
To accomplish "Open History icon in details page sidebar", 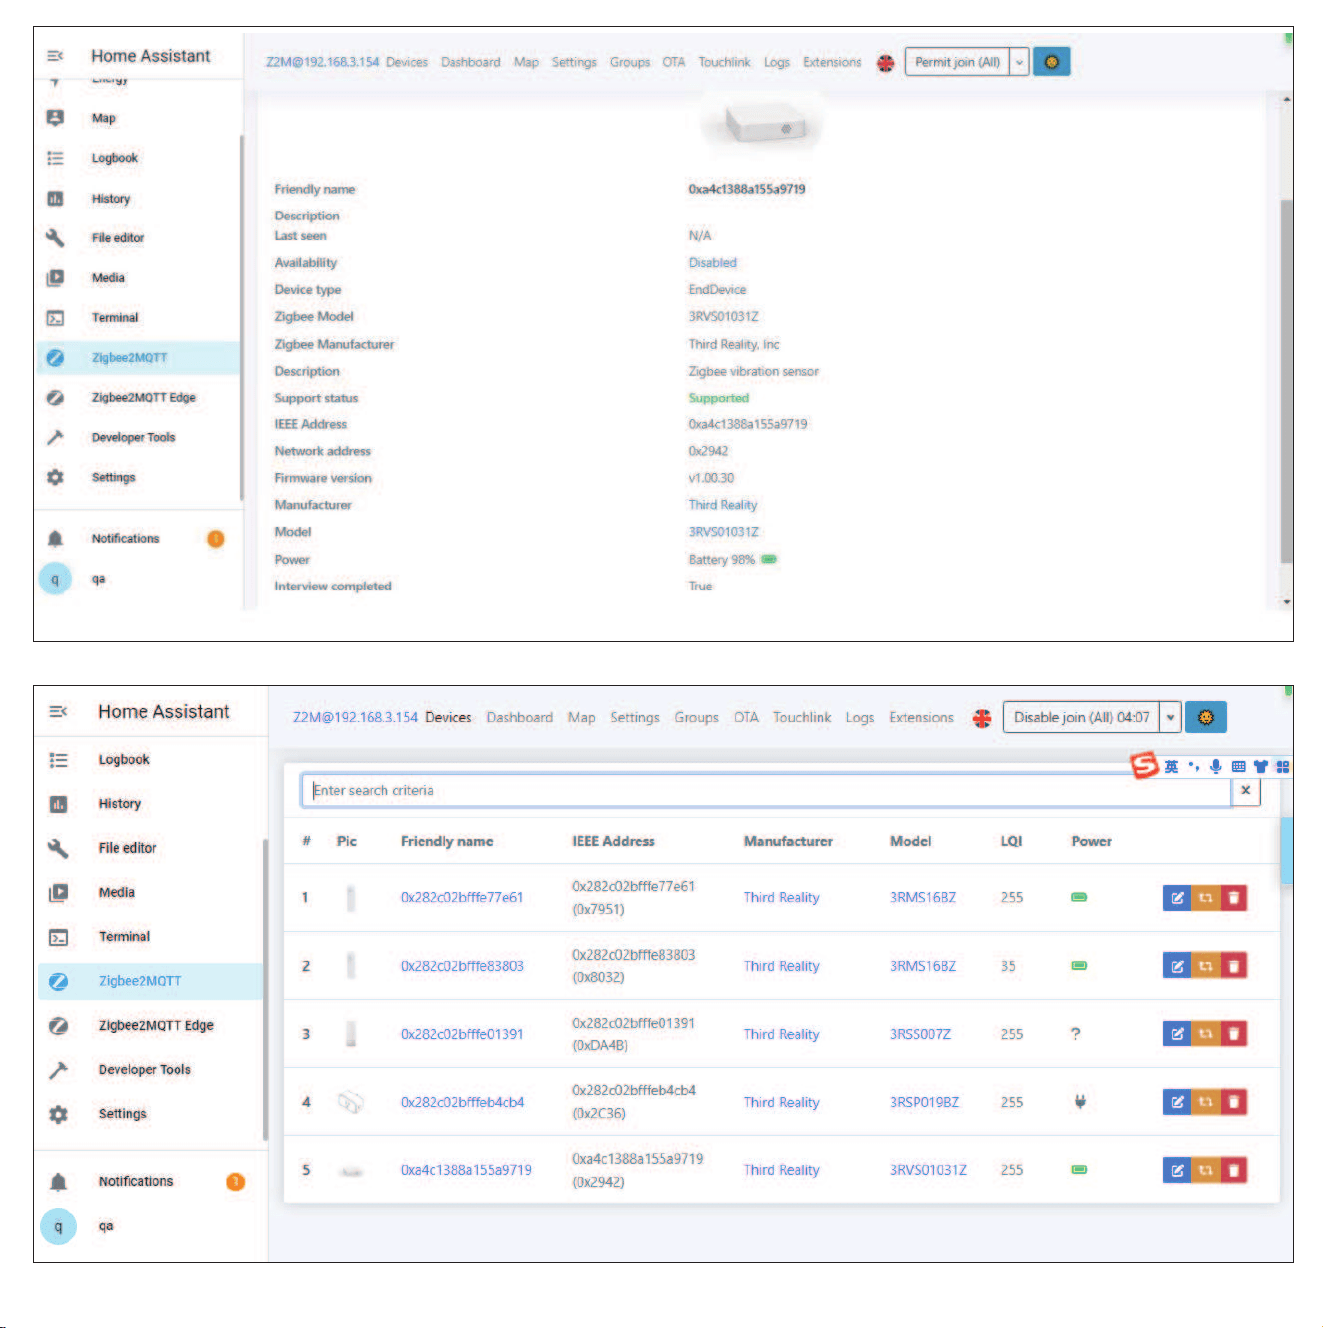I will click(x=55, y=199).
